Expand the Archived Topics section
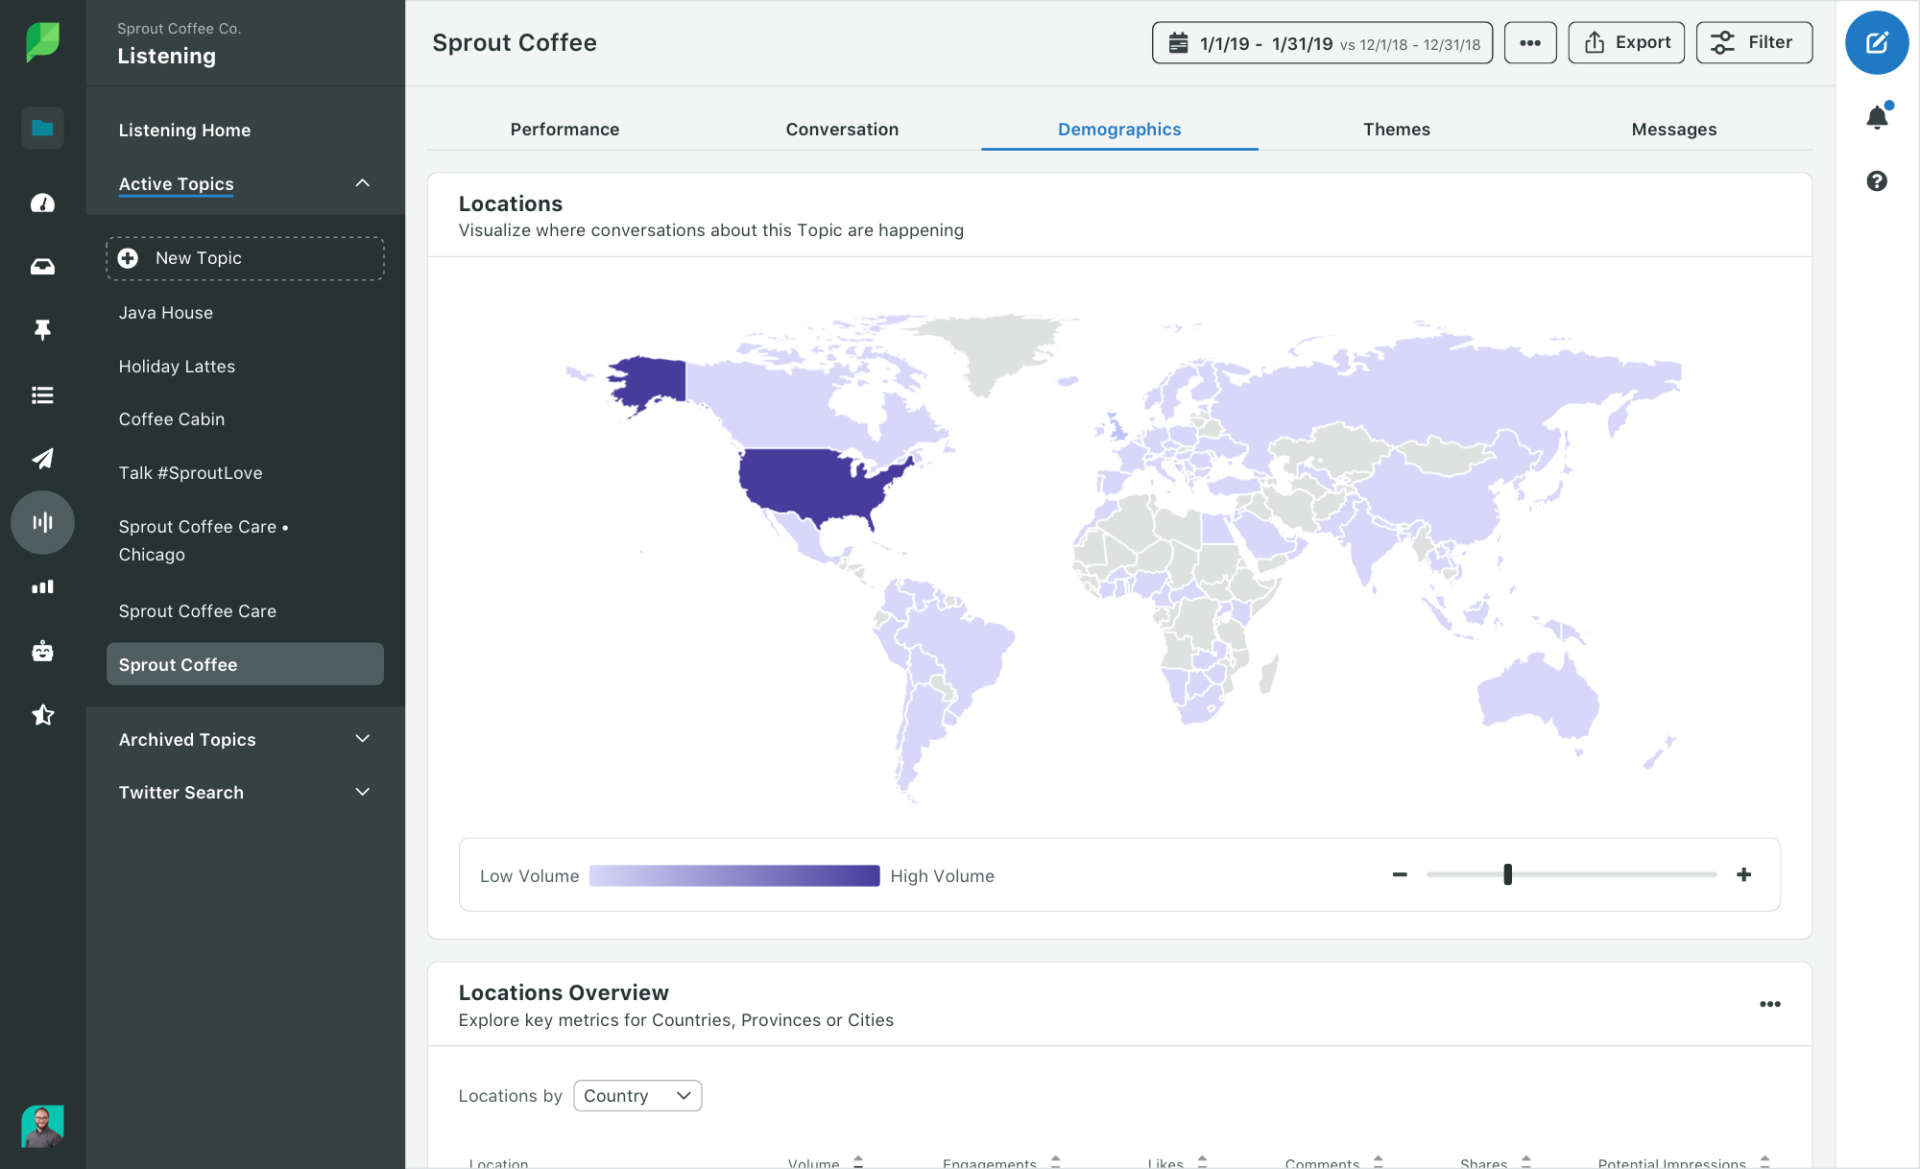Image resolution: width=1920 pixels, height=1169 pixels. [x=362, y=739]
